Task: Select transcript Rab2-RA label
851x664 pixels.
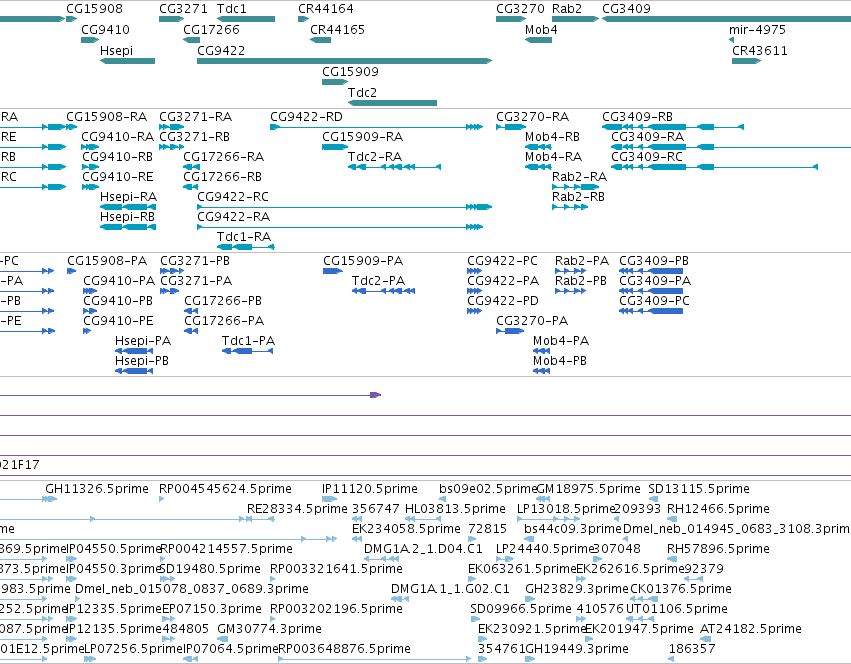Action: click(579, 177)
